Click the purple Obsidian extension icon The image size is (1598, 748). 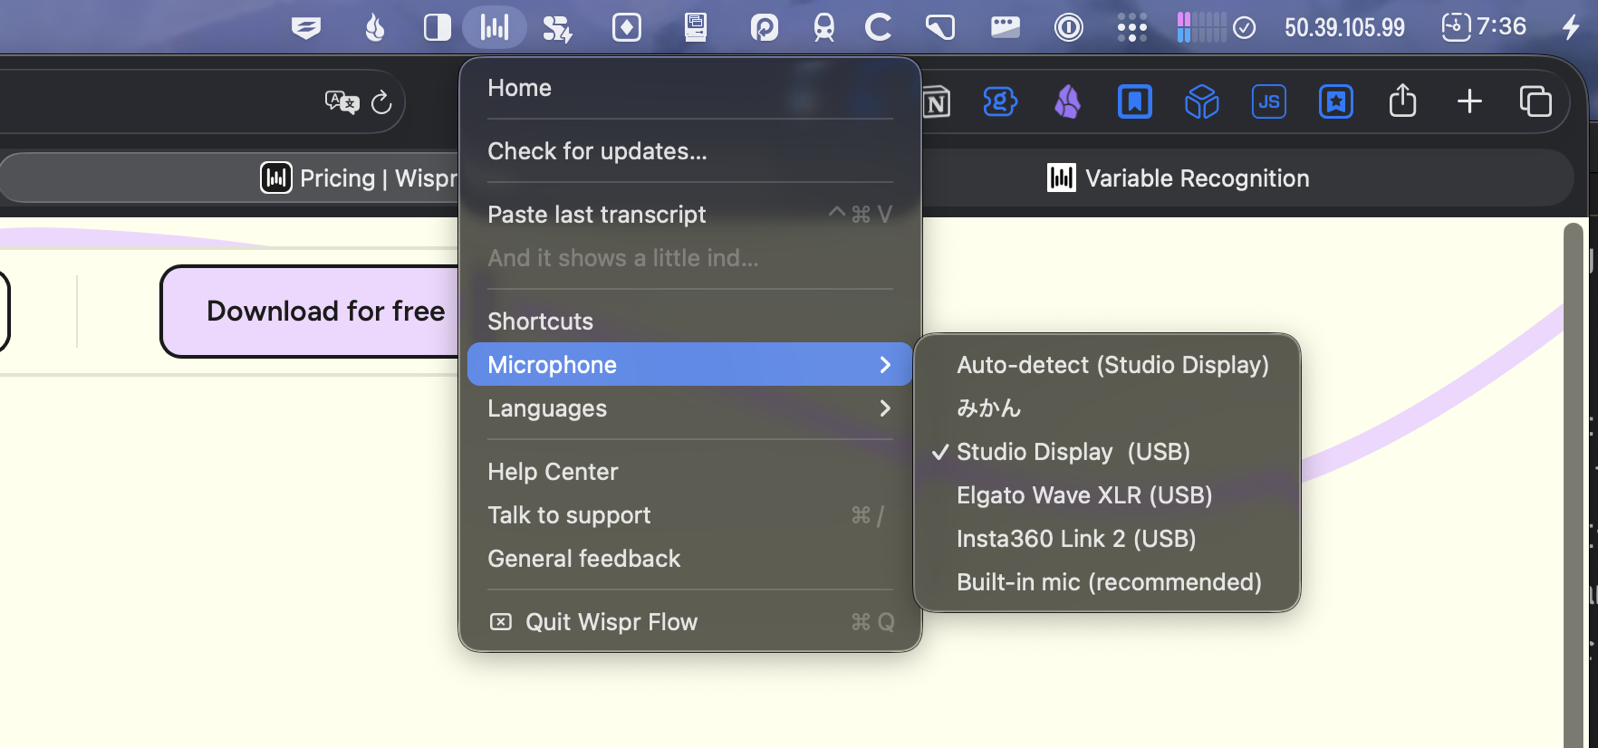pyautogui.click(x=1067, y=102)
